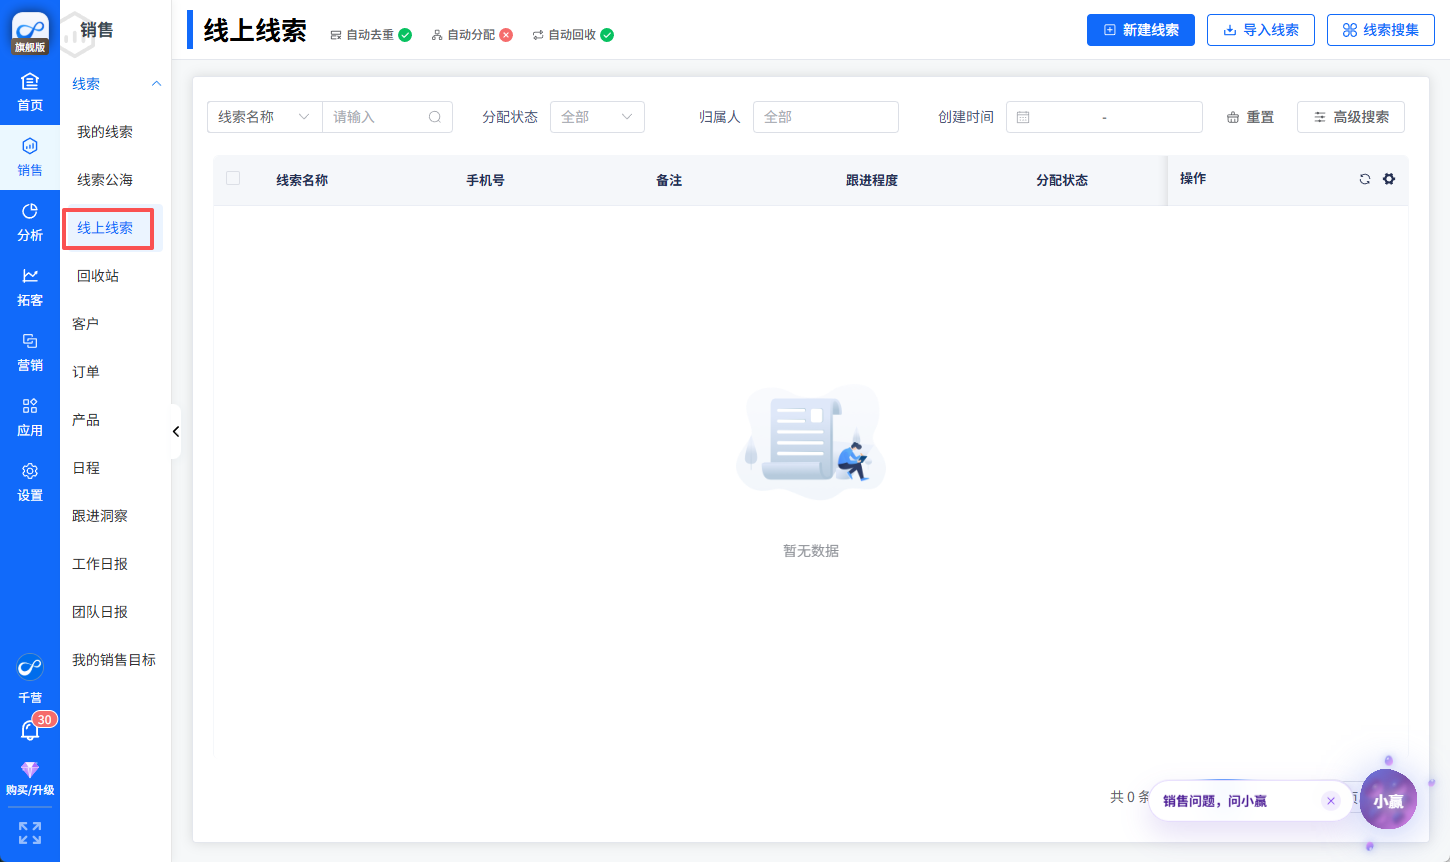Open table column settings gear icon
The image size is (1450, 862).
point(1389,179)
